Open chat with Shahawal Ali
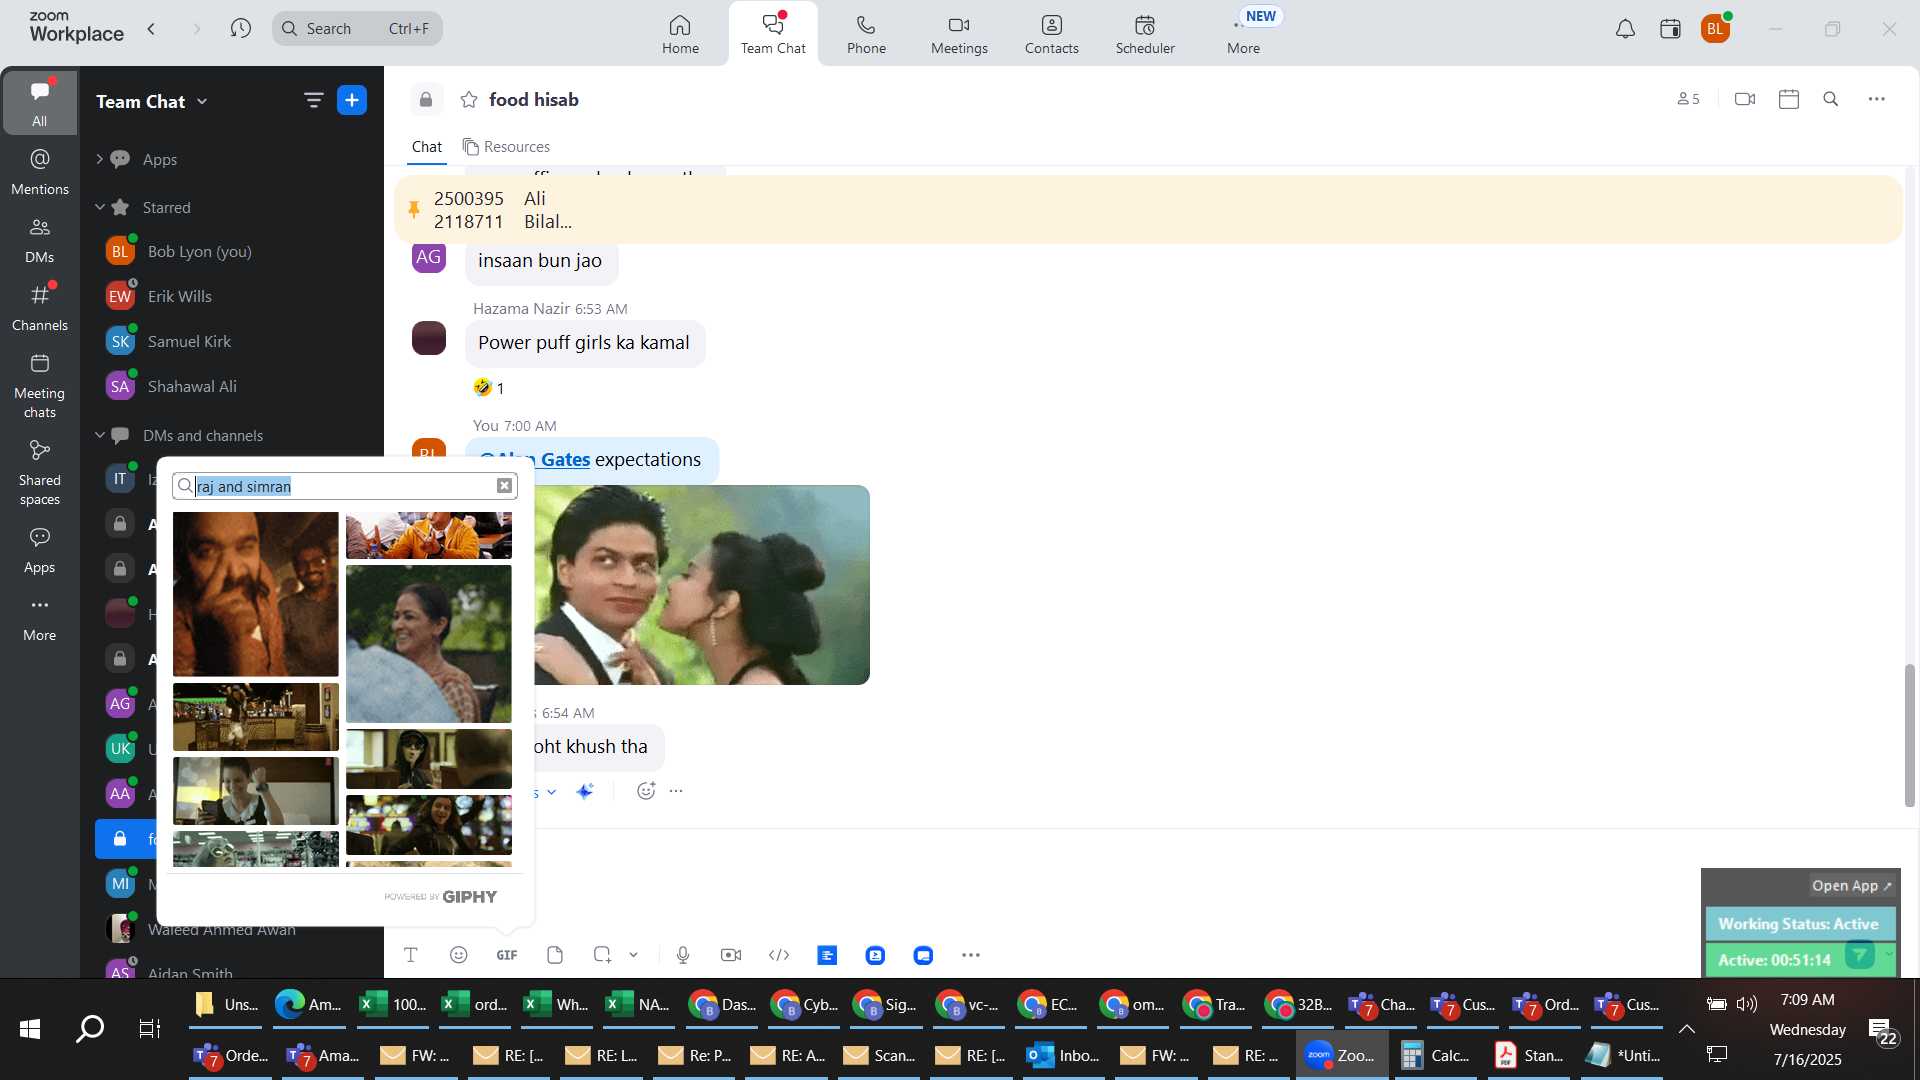The image size is (1920, 1080). 230,386
